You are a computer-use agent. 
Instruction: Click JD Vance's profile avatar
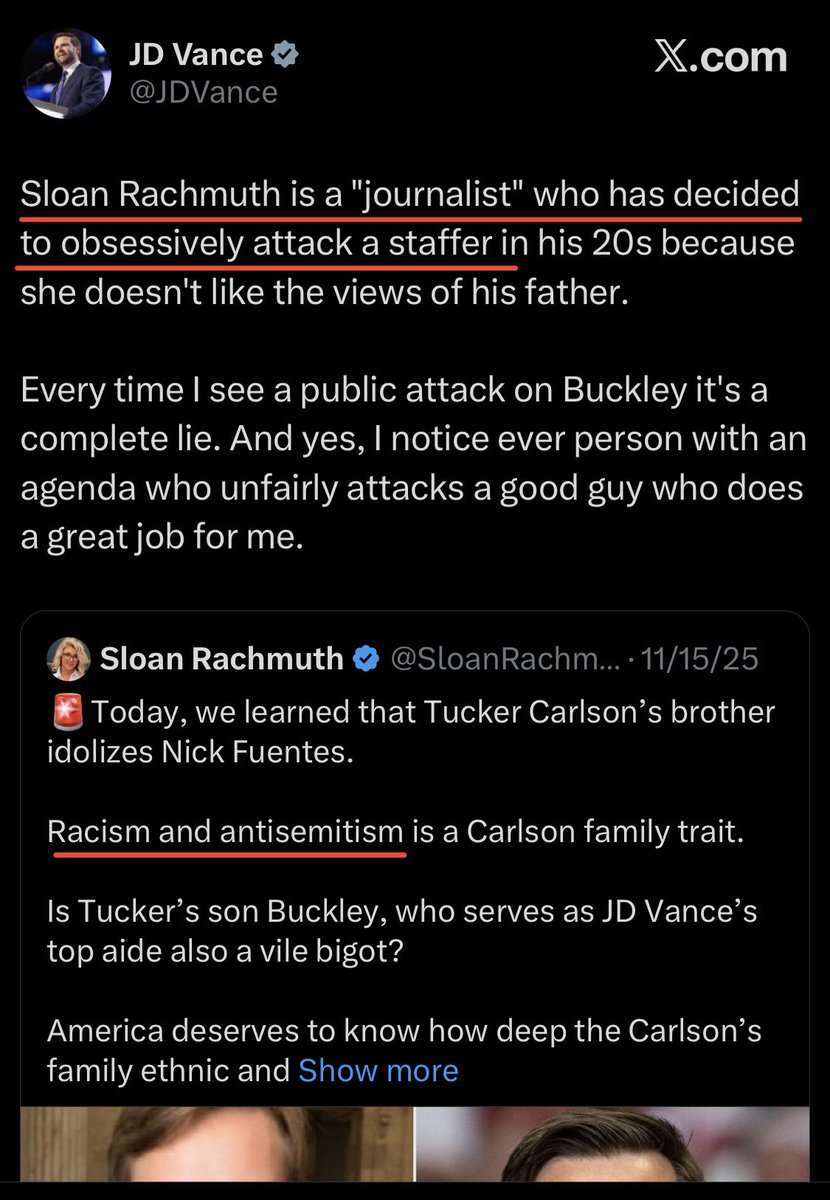65,73
